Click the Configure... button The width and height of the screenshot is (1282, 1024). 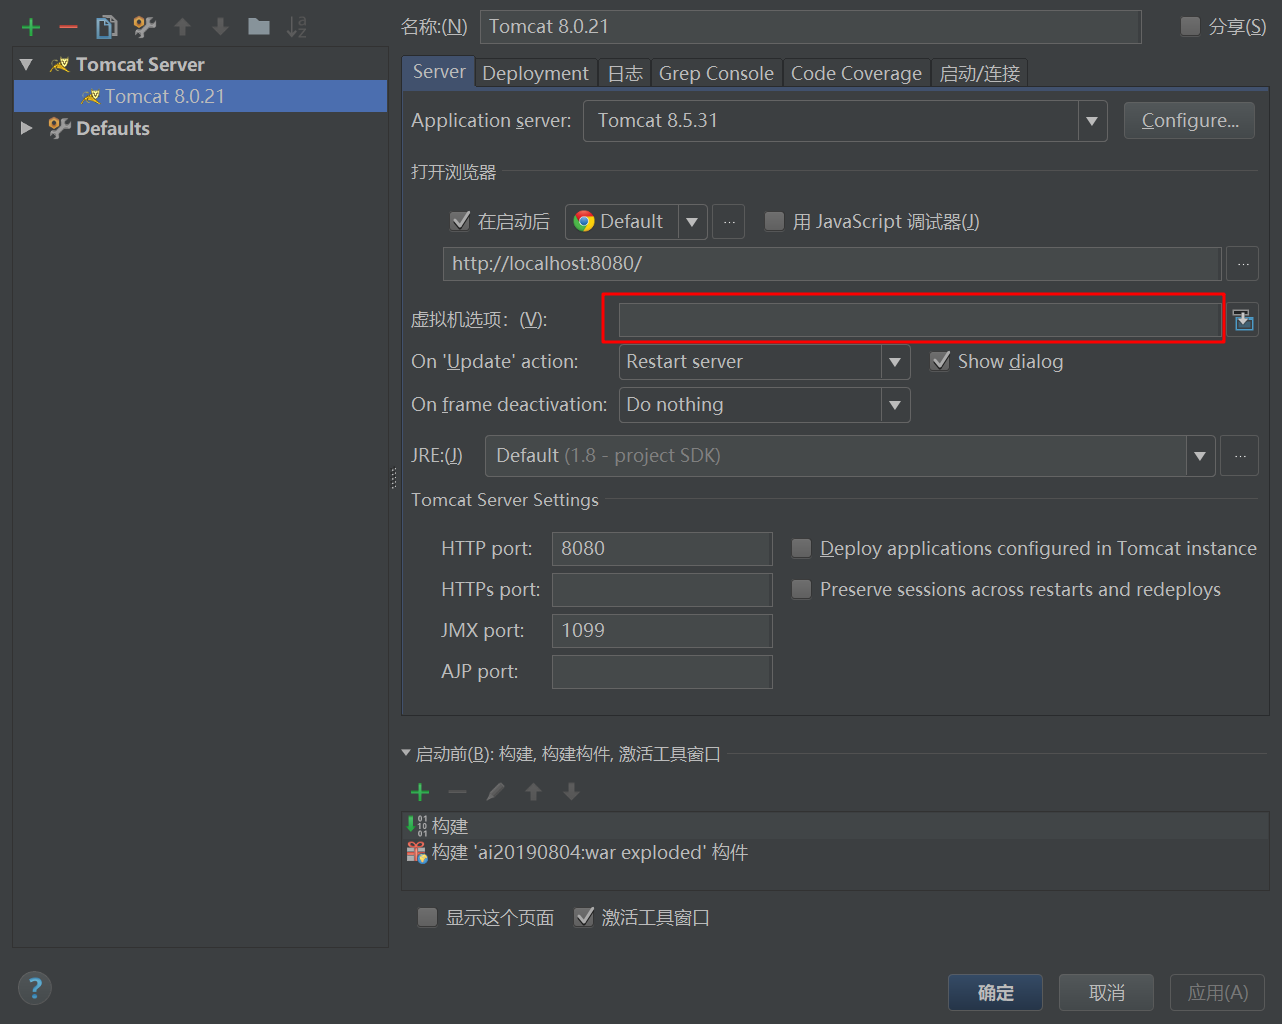(1190, 120)
